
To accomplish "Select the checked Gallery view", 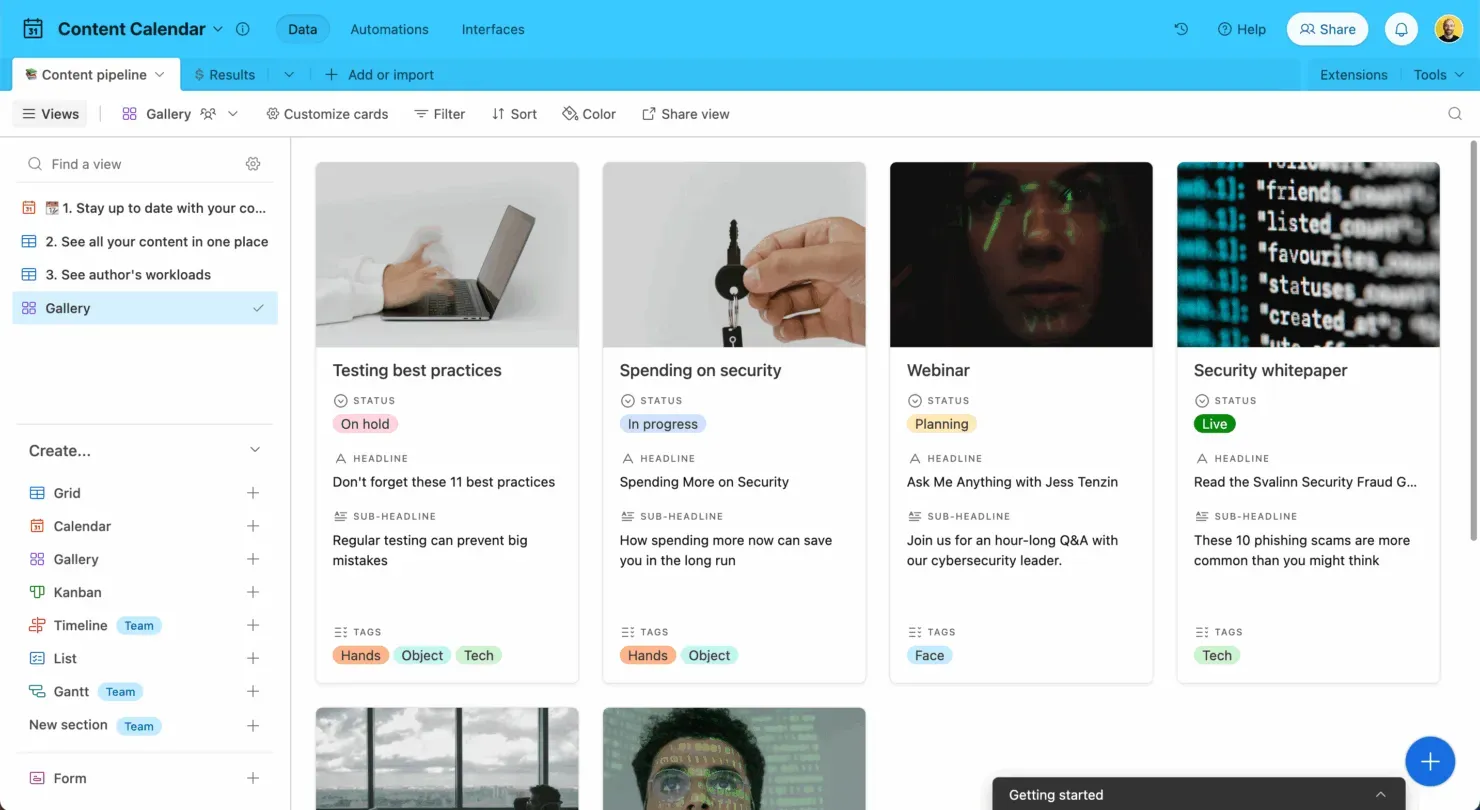I will 144,308.
